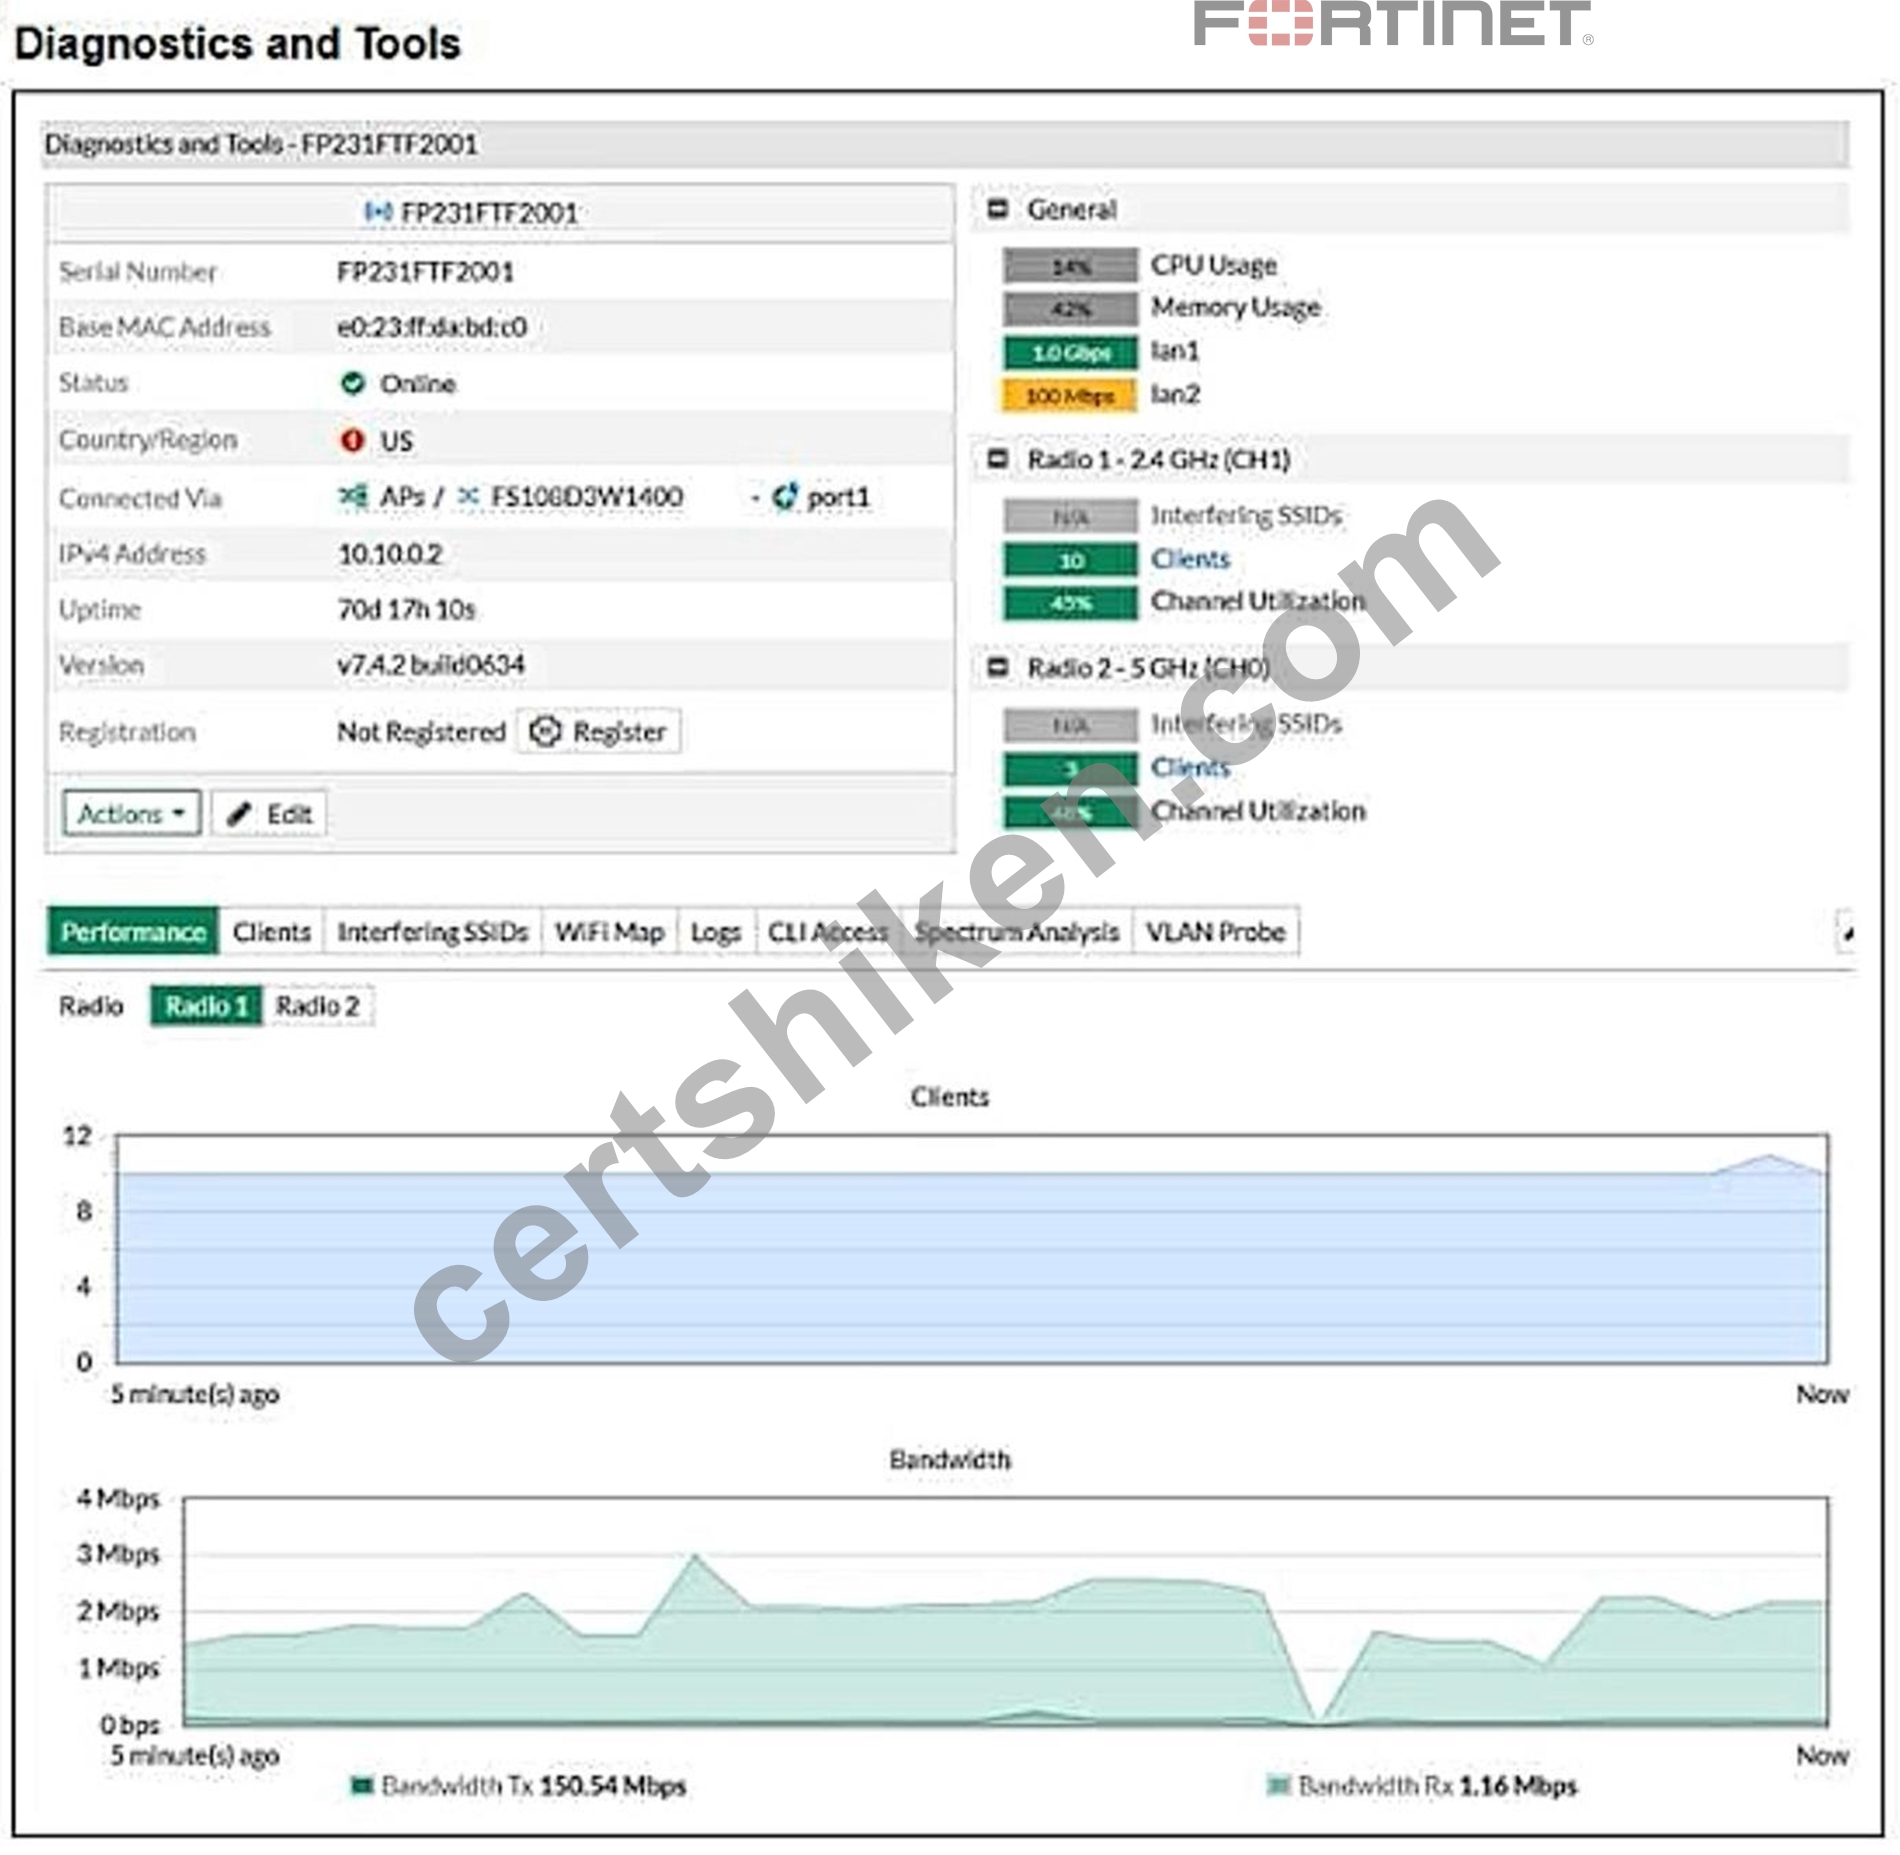Click the Radio 1 Channel Utilization bar
Screen dimensions: 1900x1855
coord(1071,603)
